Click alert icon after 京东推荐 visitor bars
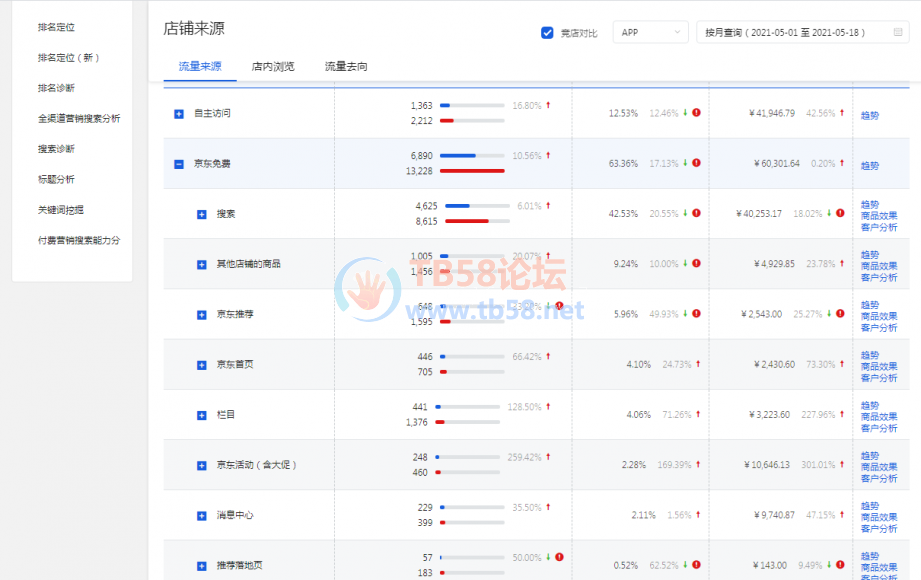Image resolution: width=921 pixels, height=580 pixels. click(x=559, y=306)
